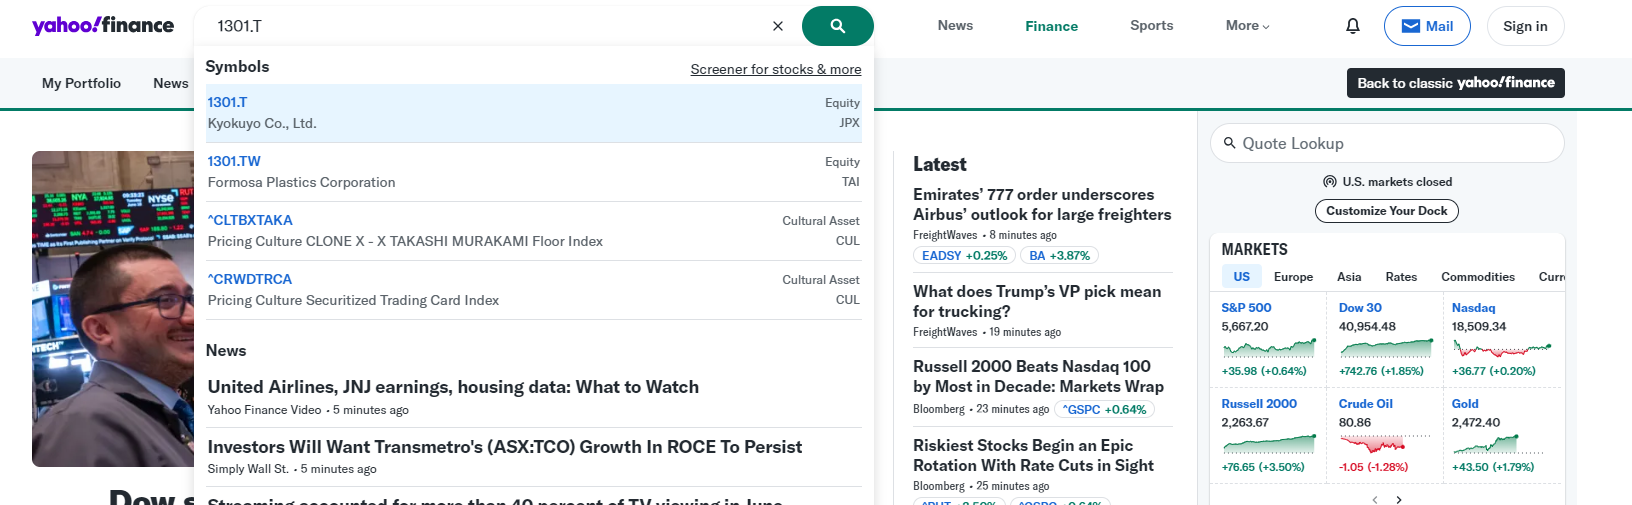
Task: Open the Finance header link
Action: 1051,26
